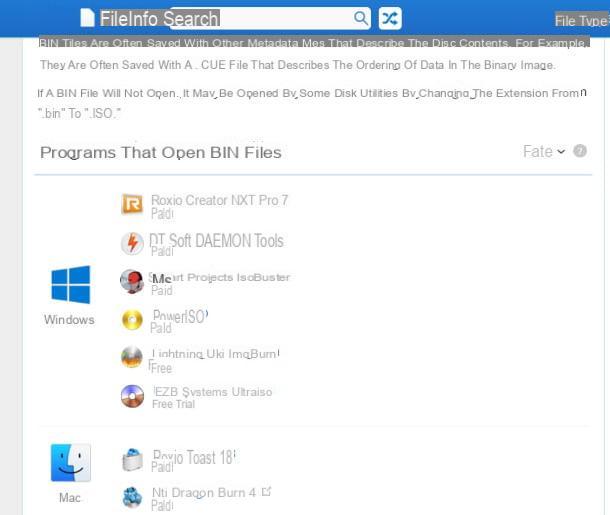Viewport: 610px width, 515px height.
Task: Click the external link icon beside Dragon Burn 4
Action: point(266,491)
